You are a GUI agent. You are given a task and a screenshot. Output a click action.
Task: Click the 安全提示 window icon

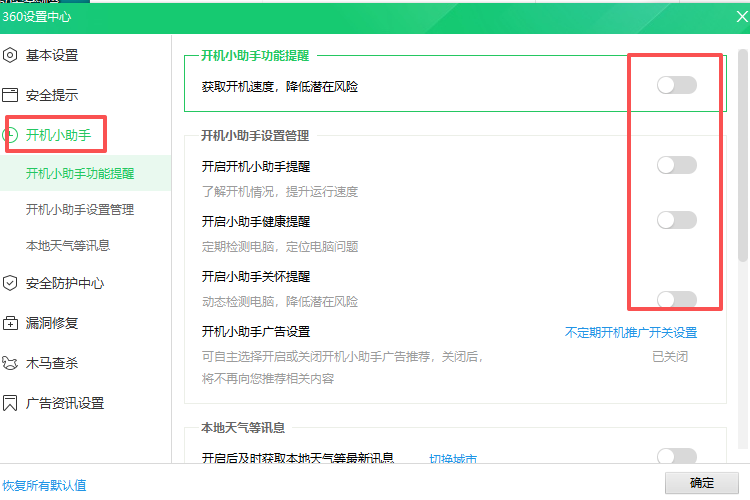click(10, 95)
